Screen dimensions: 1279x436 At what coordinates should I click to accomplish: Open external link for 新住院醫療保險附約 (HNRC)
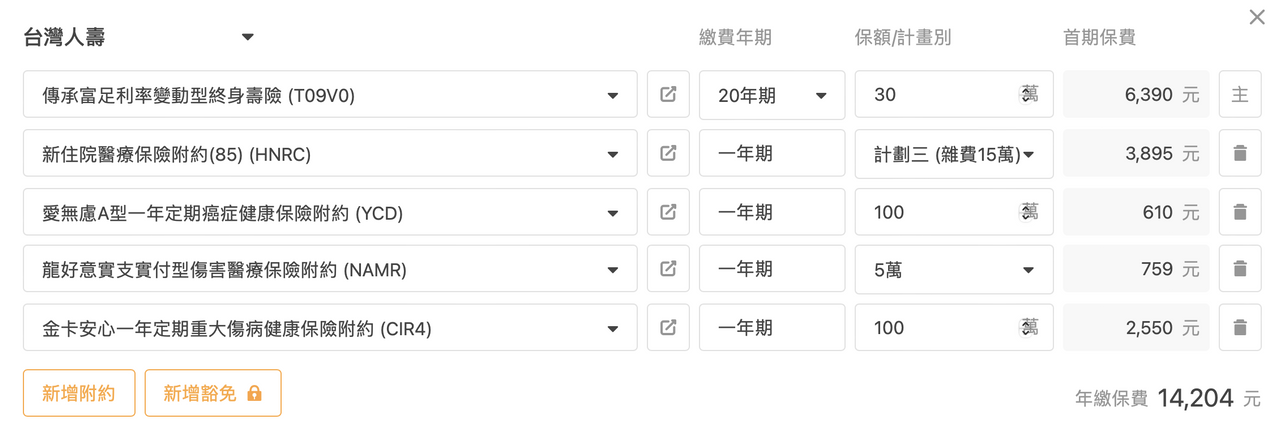point(668,153)
